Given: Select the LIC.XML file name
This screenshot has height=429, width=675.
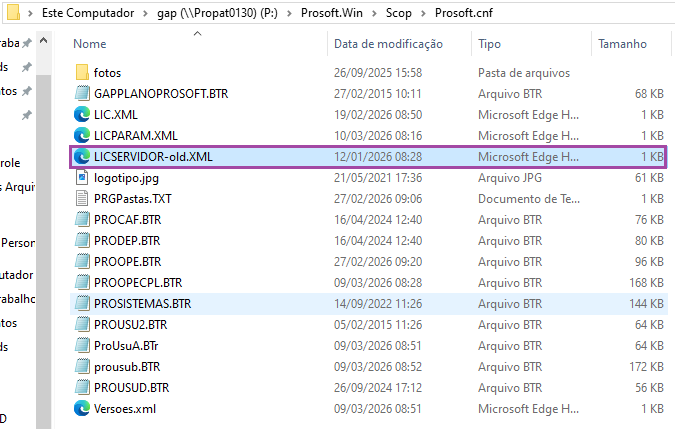Looking at the screenshot, I should pyautogui.click(x=116, y=114).
